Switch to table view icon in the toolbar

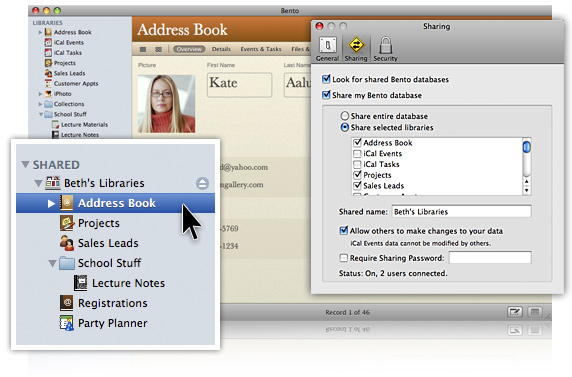point(158,49)
